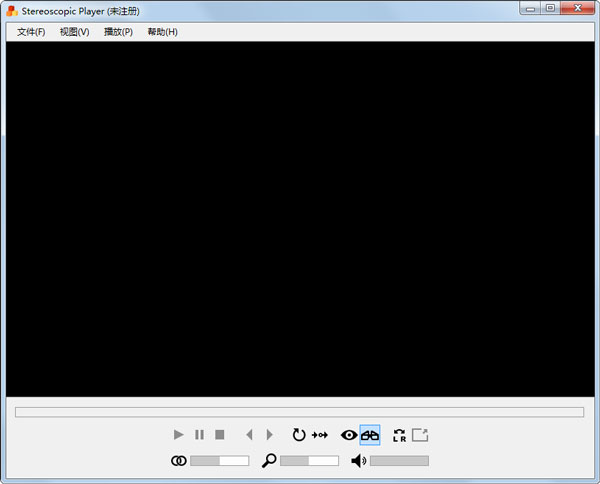Maximize the Stereoscopic Player window
The height and width of the screenshot is (484, 600).
(550, 8)
